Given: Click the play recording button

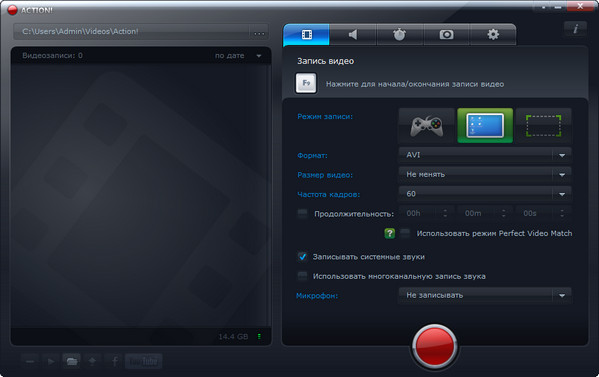Looking at the screenshot, I should pyautogui.click(x=51, y=361).
